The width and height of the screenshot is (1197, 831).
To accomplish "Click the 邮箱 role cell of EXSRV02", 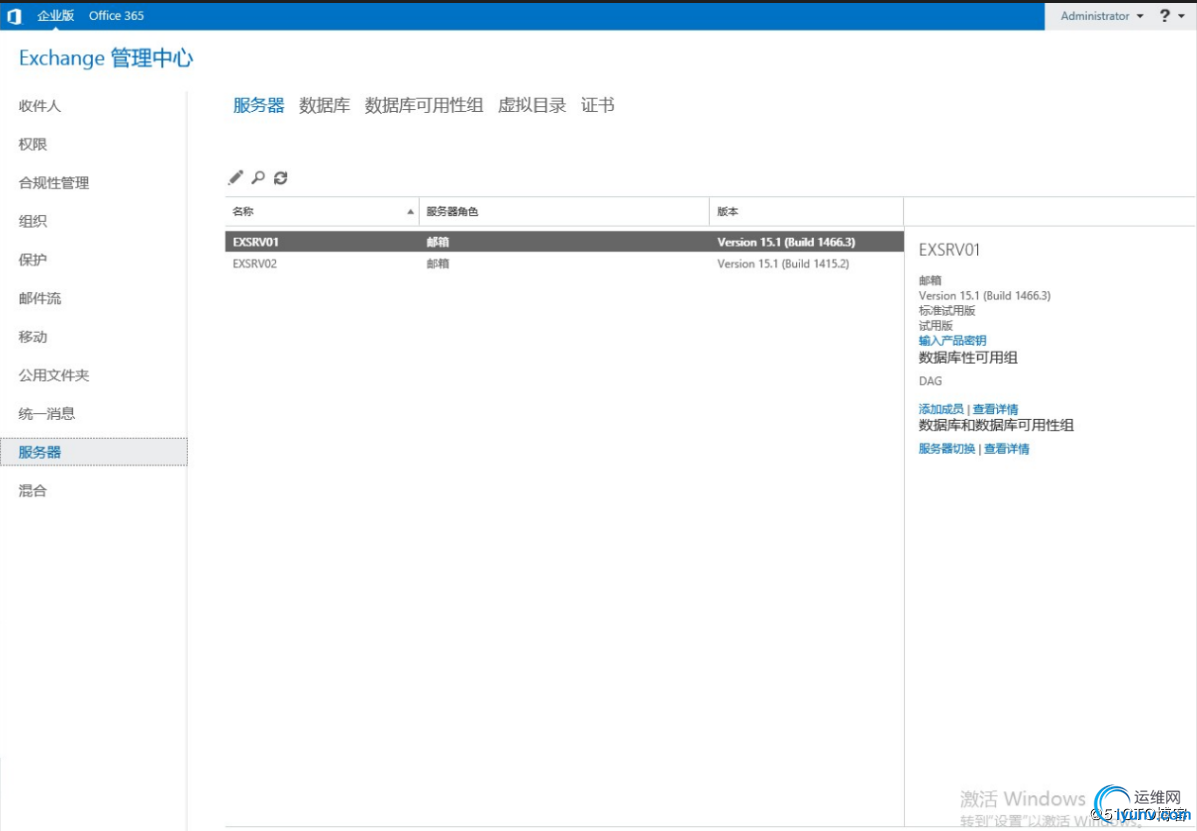I will coord(438,264).
